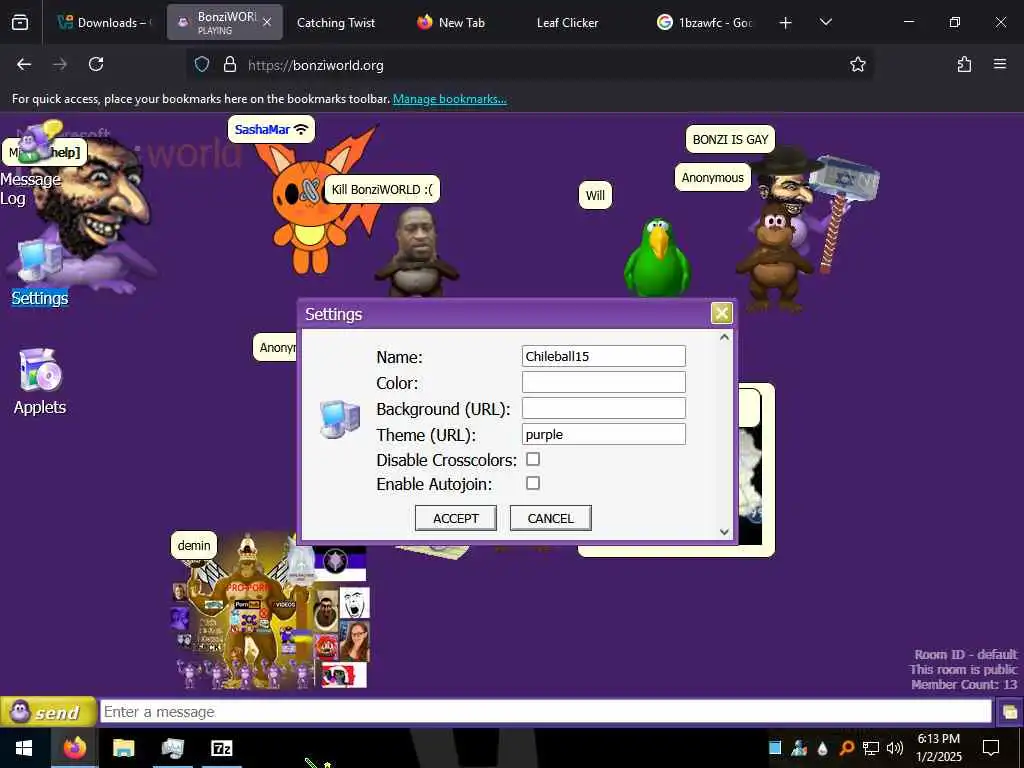Open the Applets desktop icon
Viewport: 1024px width, 768px height.
(x=40, y=382)
